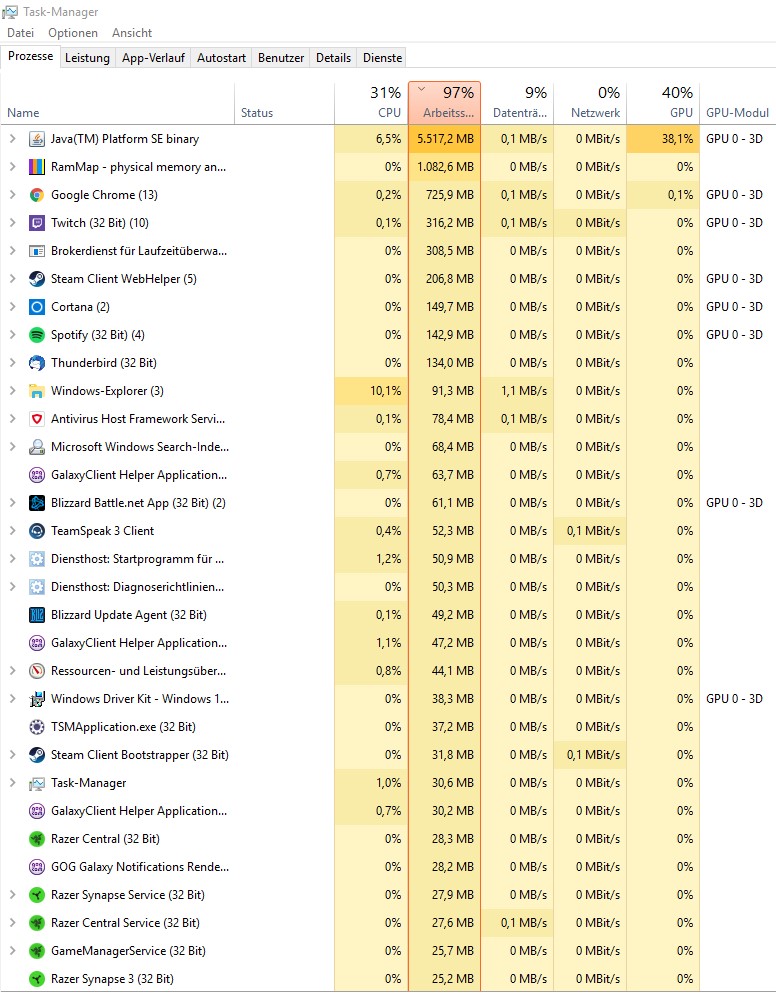
Task: Select the Google Chrome icon
Action: click(x=37, y=195)
